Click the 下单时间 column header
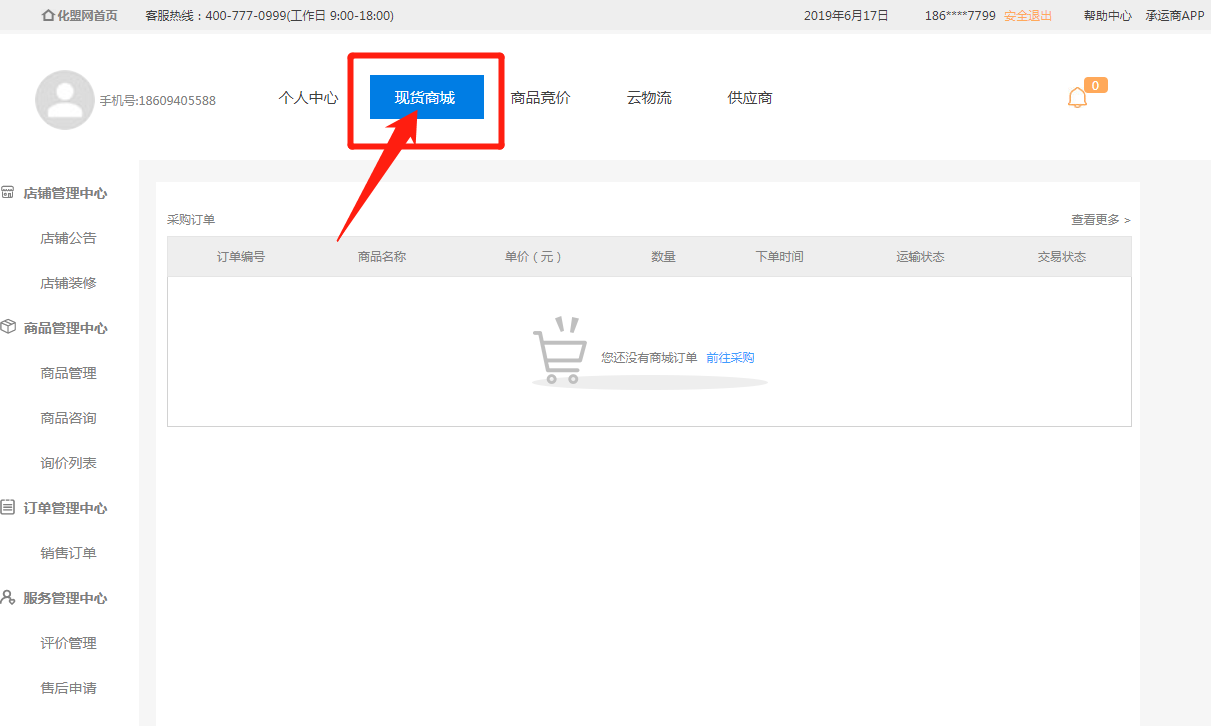The image size is (1211, 726). tap(779, 257)
